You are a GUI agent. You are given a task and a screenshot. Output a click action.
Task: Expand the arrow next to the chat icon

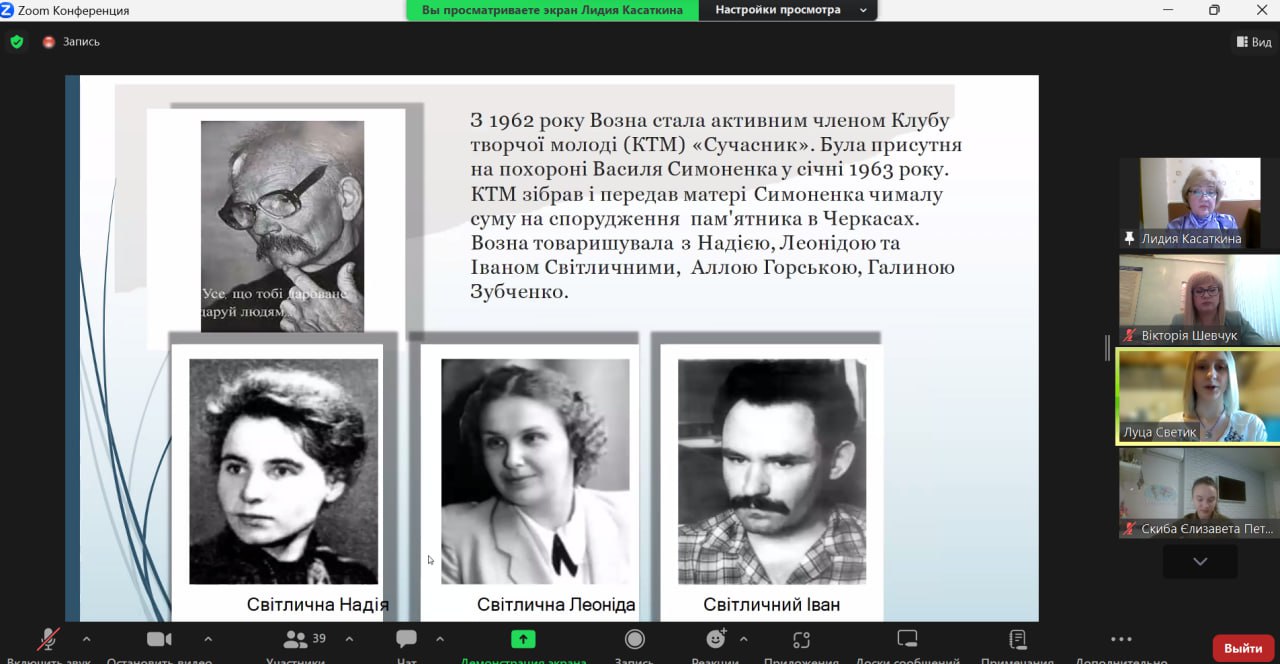(440, 639)
